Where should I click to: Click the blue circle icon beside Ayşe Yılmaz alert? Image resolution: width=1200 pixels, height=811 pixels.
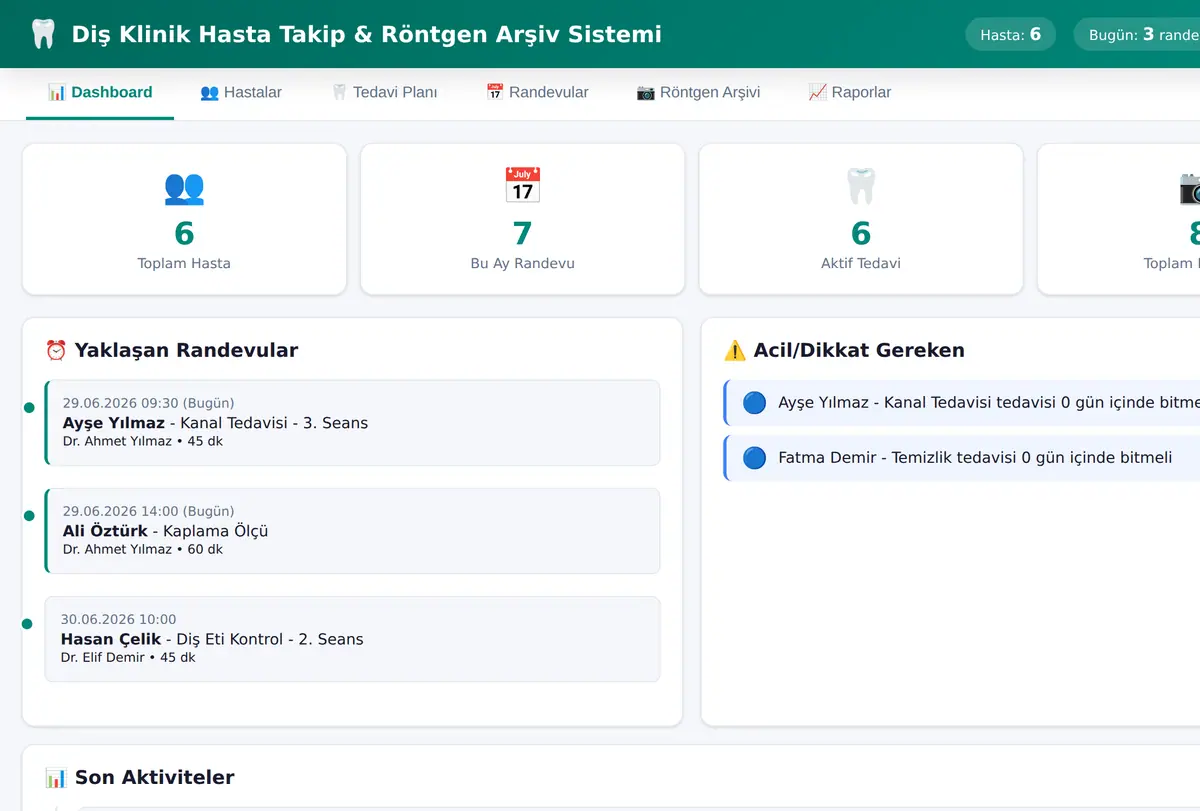(x=755, y=403)
